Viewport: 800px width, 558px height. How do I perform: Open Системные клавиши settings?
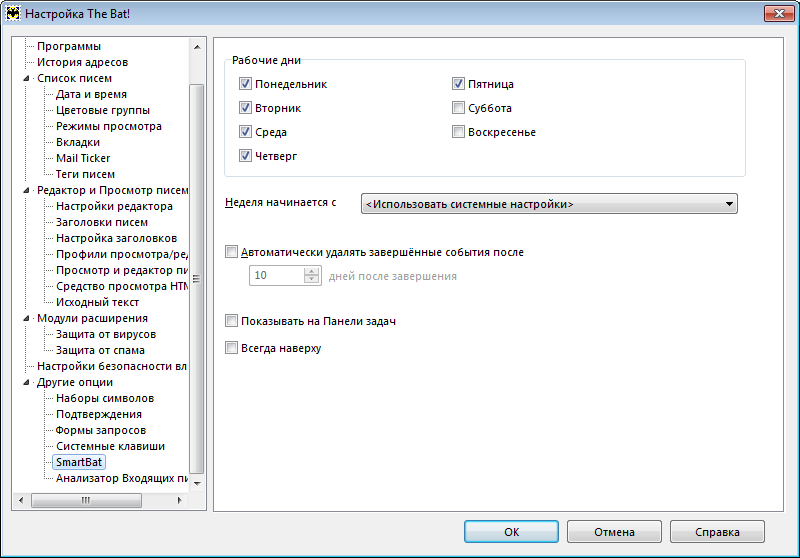[111, 446]
